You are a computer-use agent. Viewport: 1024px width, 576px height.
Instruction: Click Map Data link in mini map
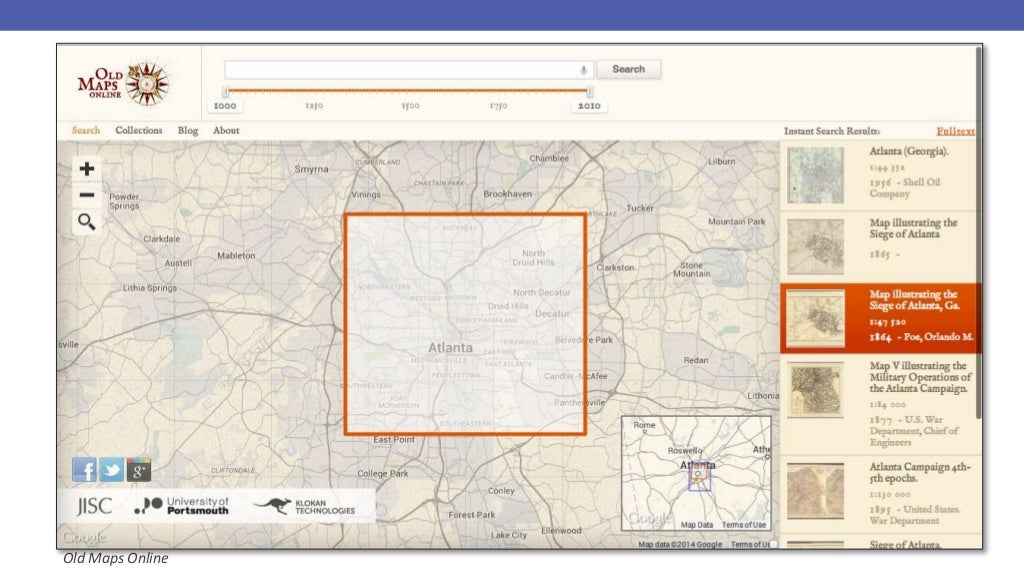[x=696, y=525]
